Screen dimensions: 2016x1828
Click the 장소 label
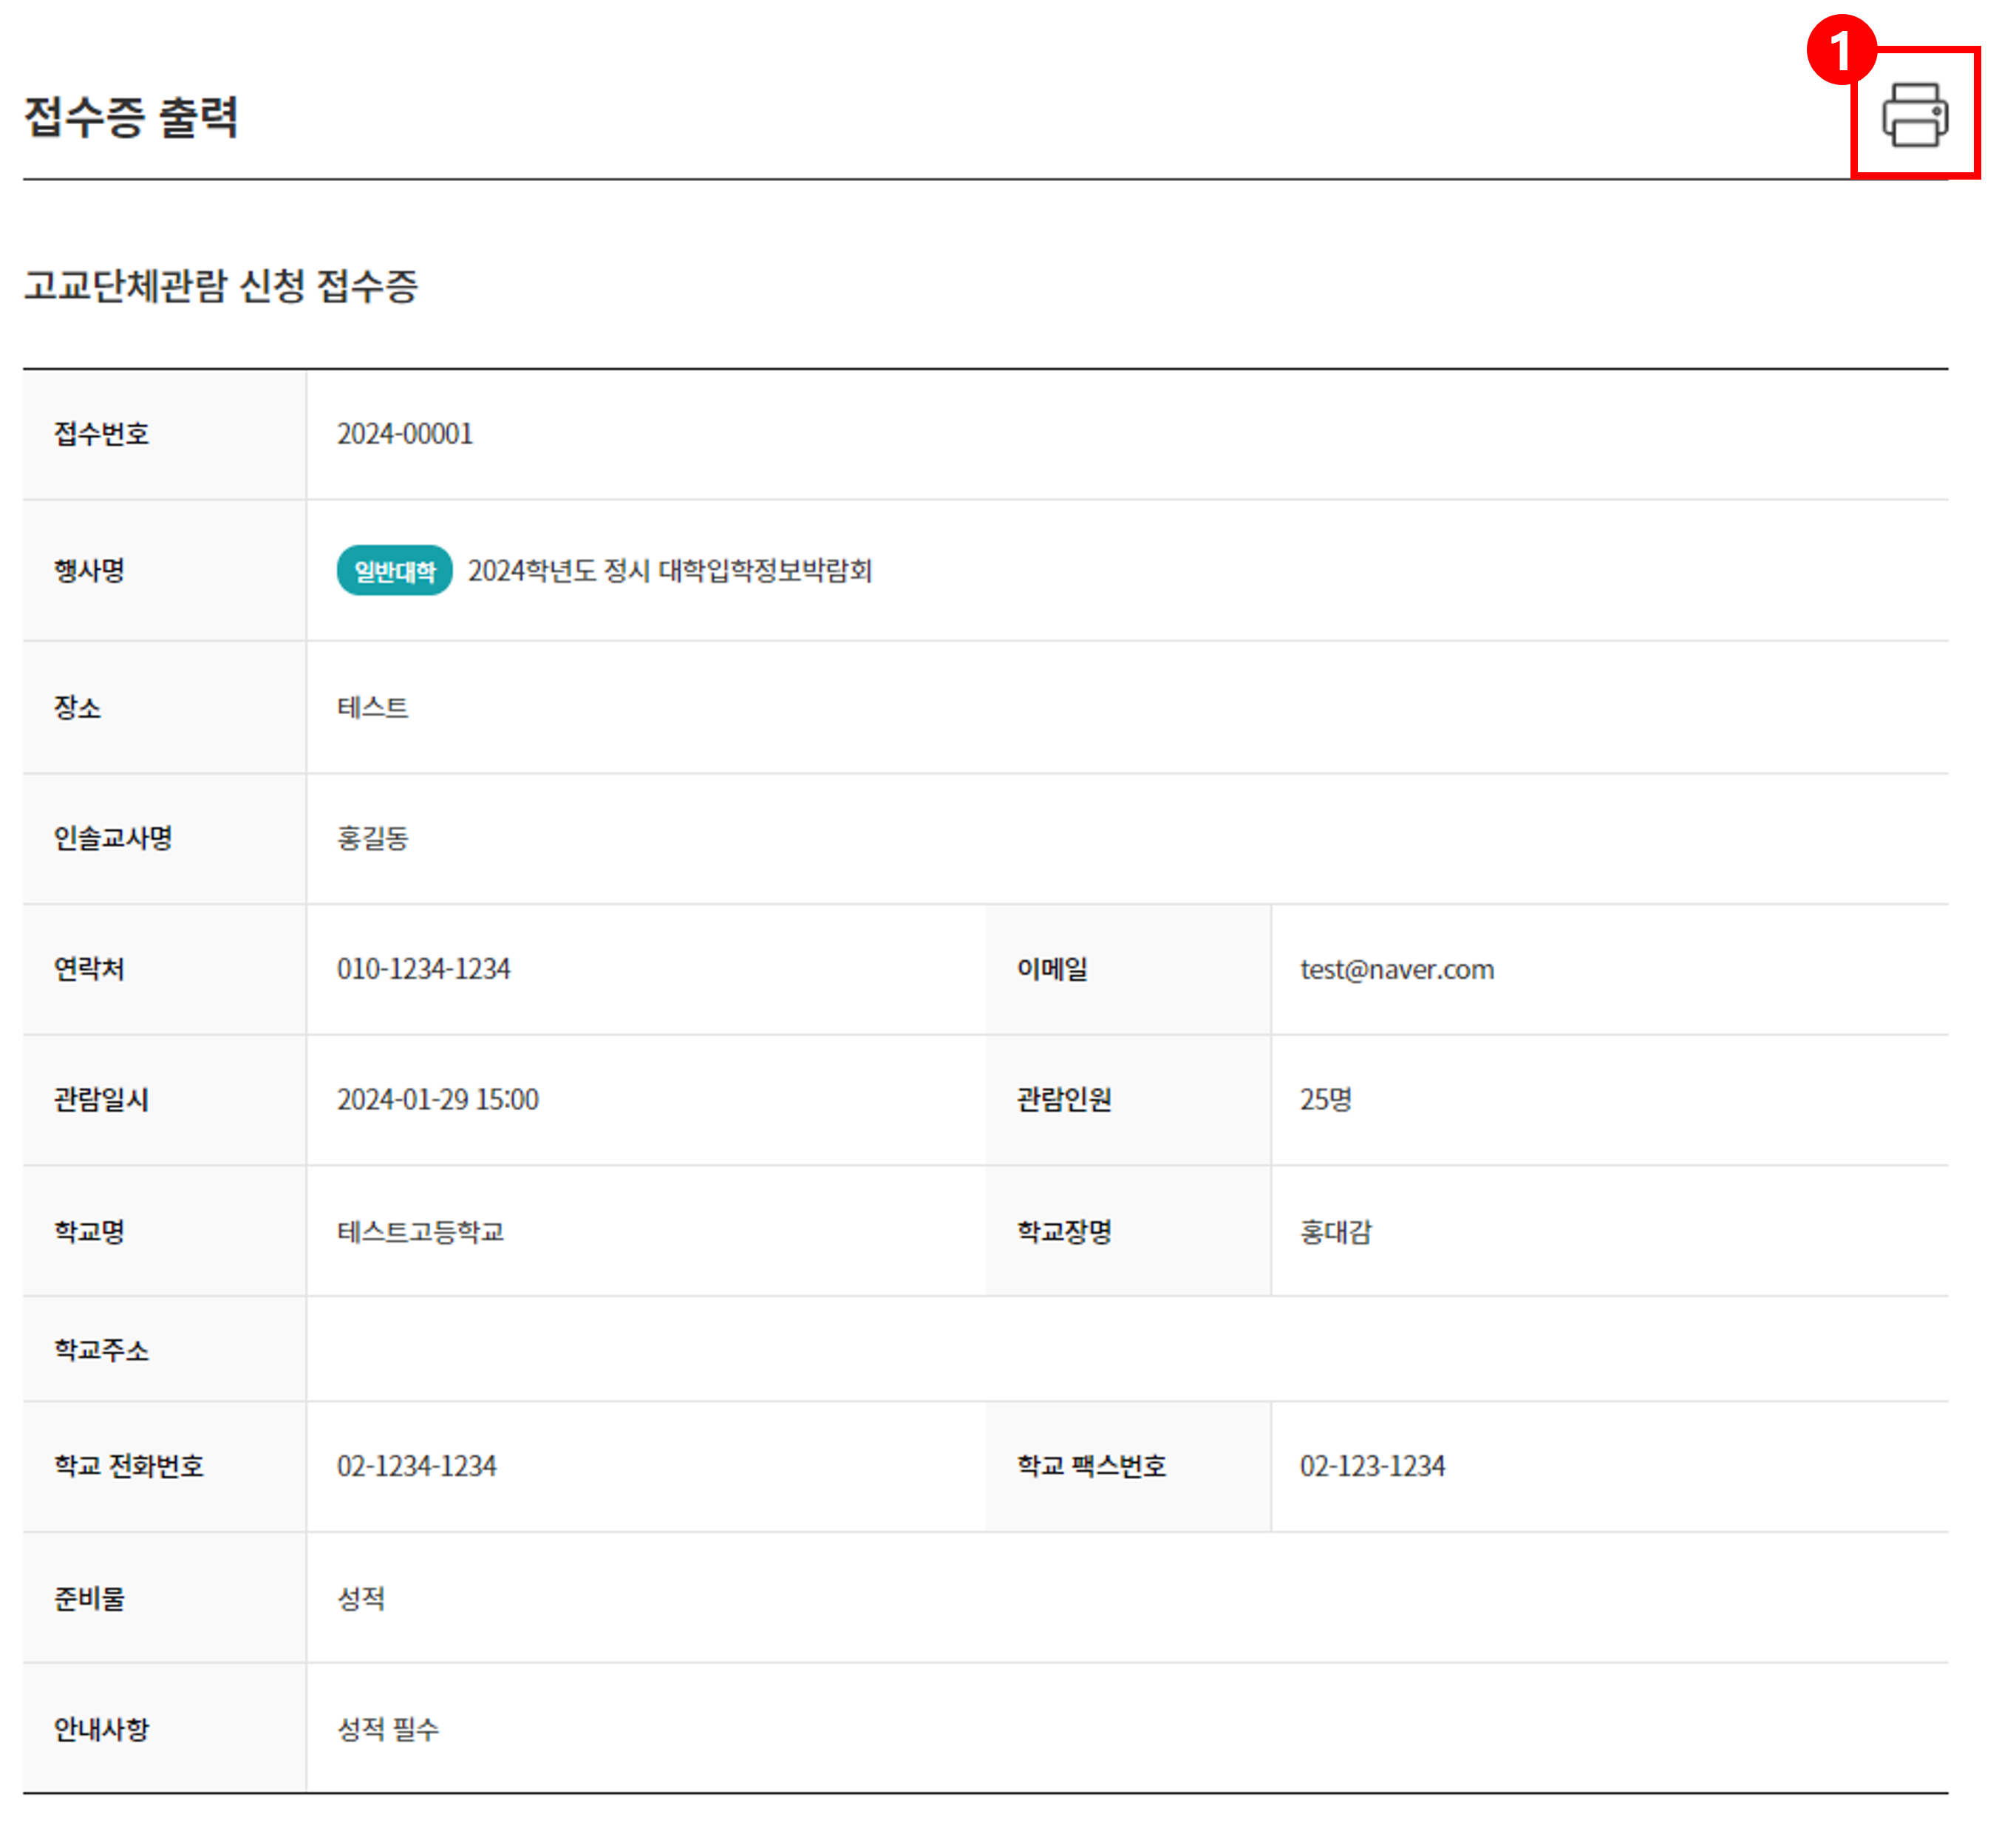pyautogui.click(x=78, y=708)
